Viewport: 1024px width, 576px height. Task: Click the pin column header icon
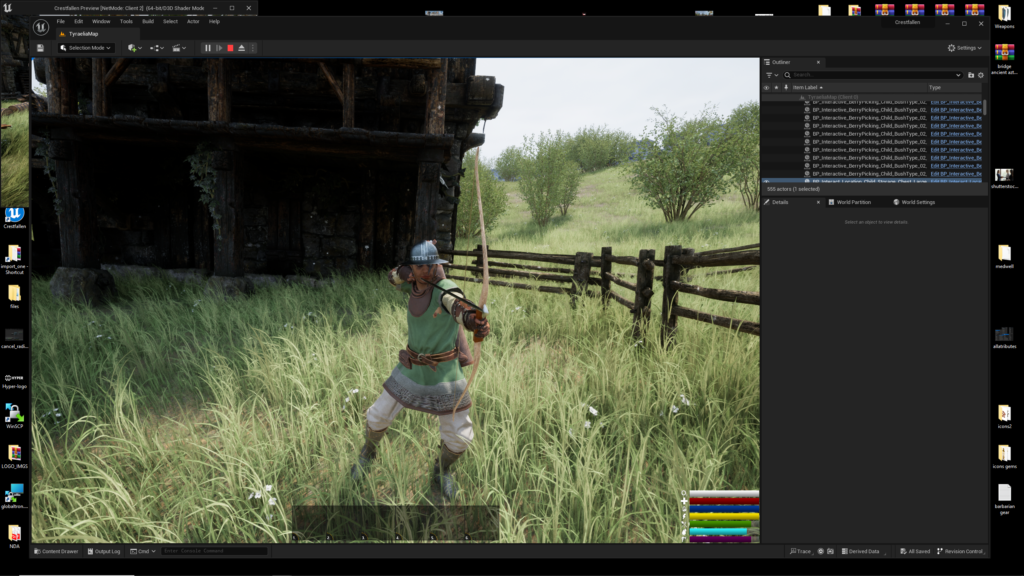point(786,88)
